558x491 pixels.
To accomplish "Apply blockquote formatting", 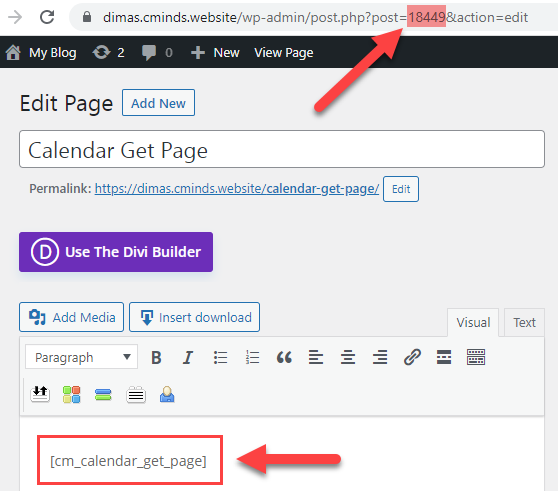I will point(284,357).
